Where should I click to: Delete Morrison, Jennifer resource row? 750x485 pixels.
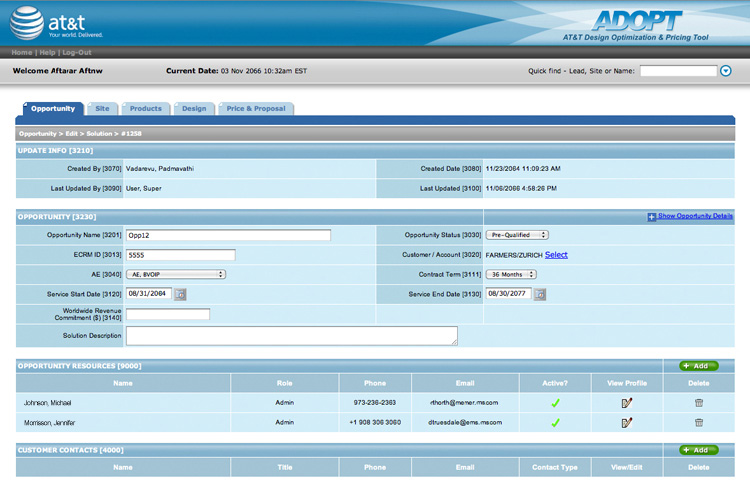click(x=699, y=423)
